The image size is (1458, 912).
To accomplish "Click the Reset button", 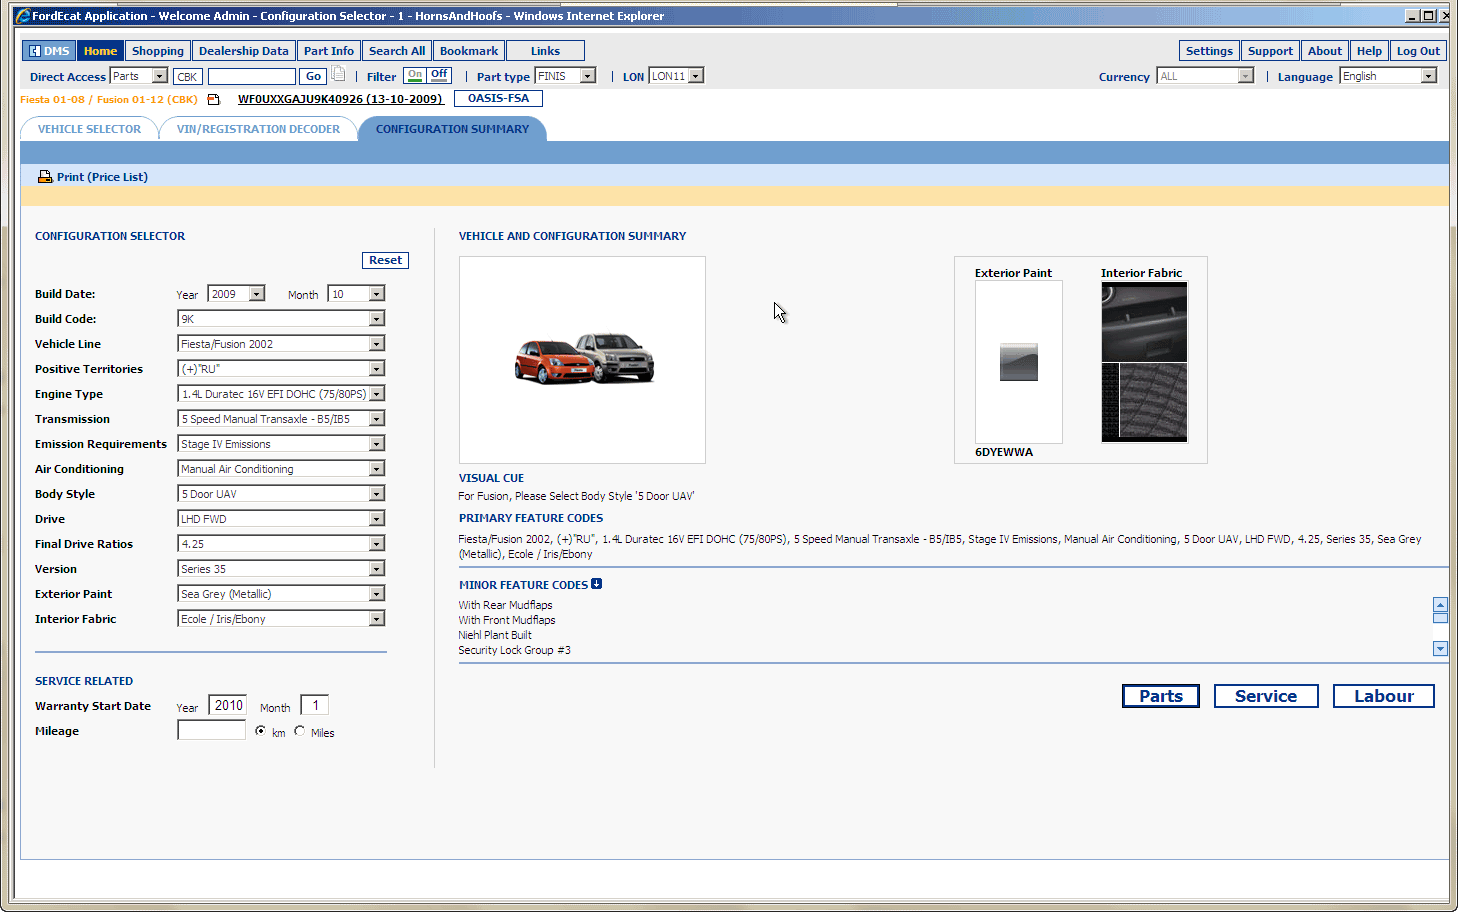I will click(385, 260).
